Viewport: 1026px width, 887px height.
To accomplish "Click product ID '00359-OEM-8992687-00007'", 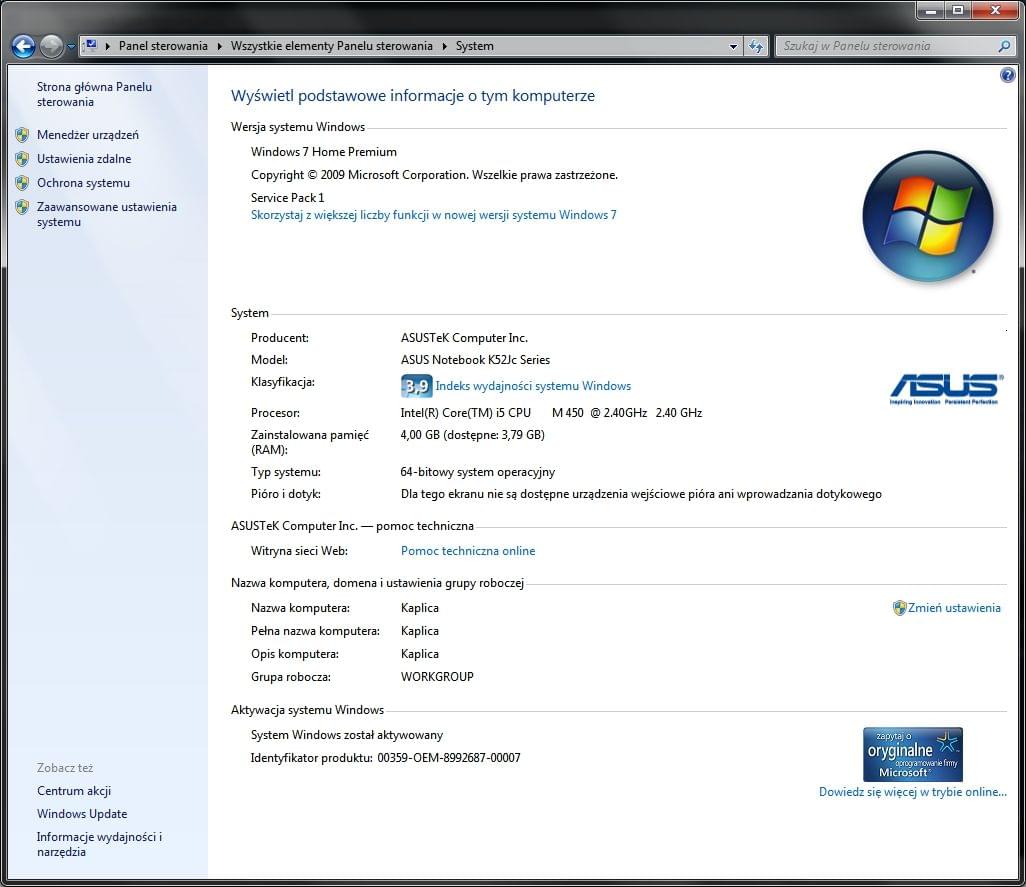I will pyautogui.click(x=449, y=758).
